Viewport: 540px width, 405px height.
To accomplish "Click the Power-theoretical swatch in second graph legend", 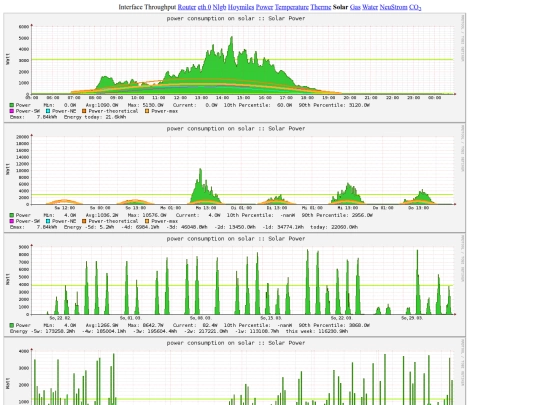I will [84, 221].
